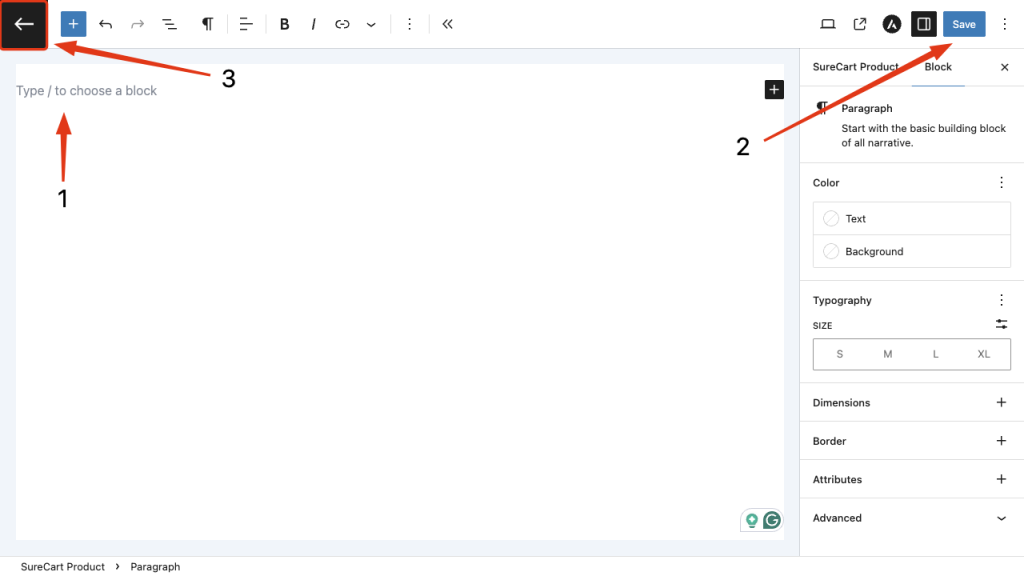The height and width of the screenshot is (576, 1024).
Task: Undo the last change
Action: point(105,24)
